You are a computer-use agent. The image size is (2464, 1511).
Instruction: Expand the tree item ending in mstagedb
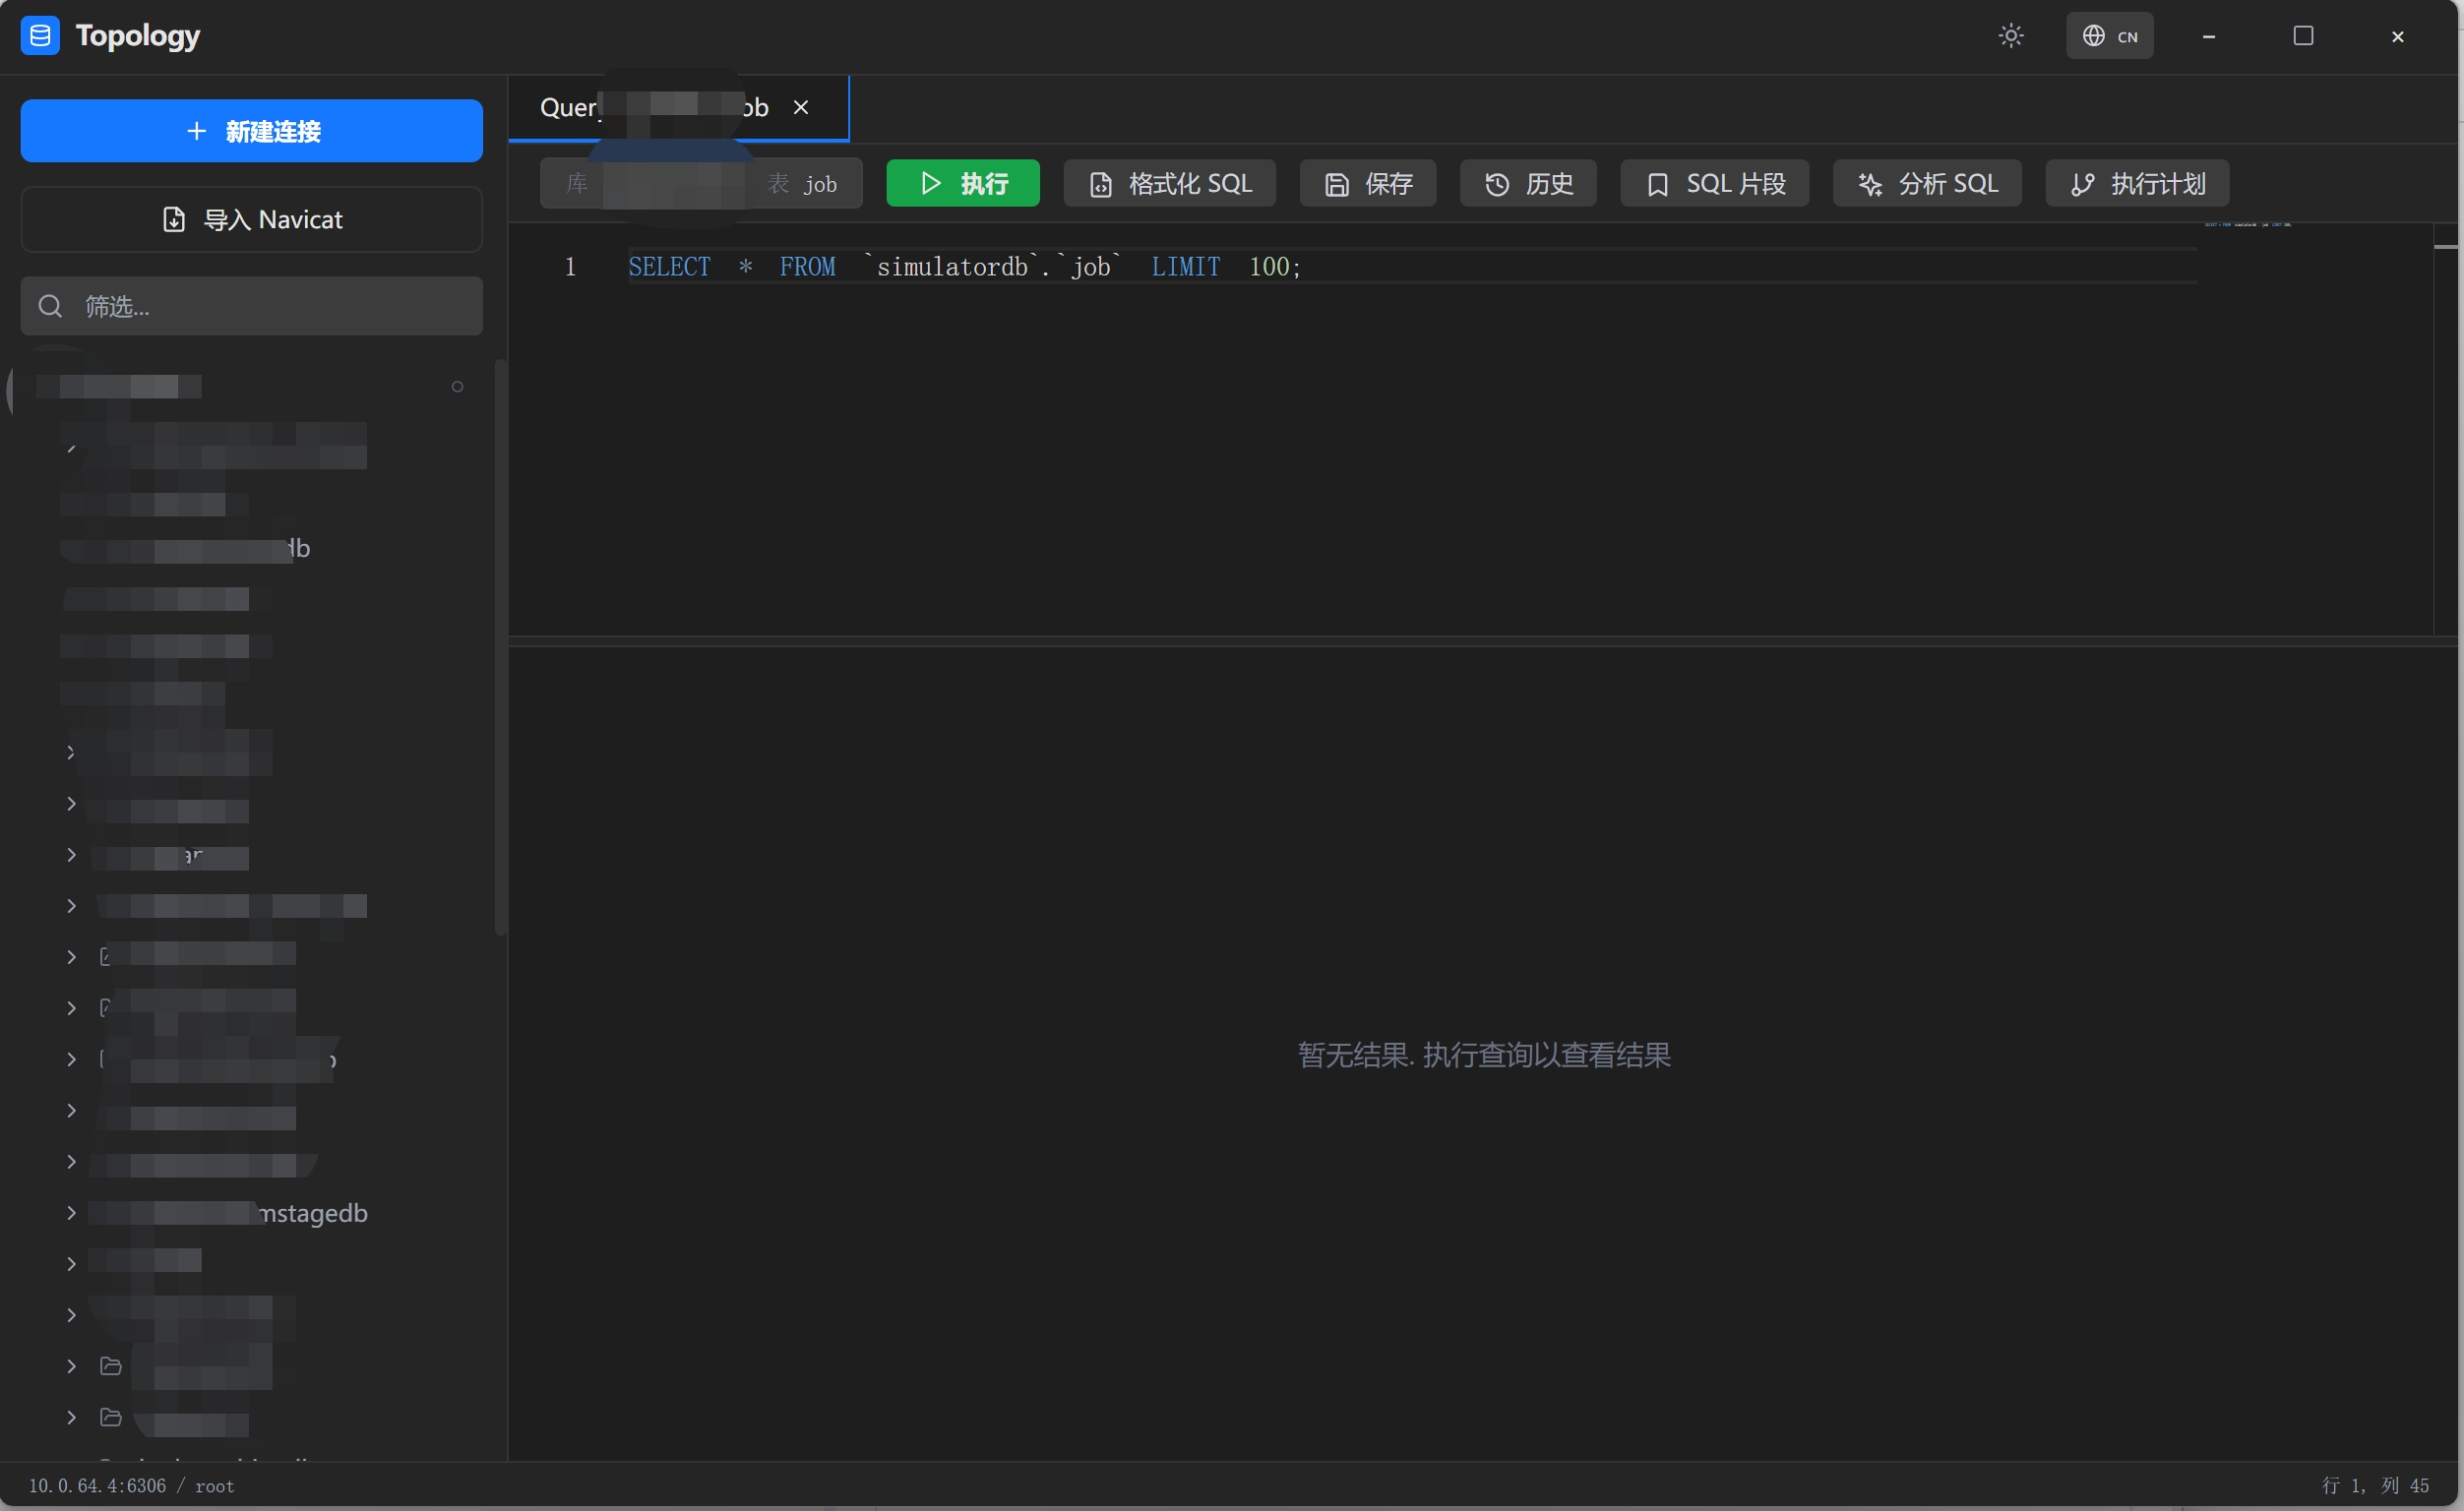[71, 1212]
